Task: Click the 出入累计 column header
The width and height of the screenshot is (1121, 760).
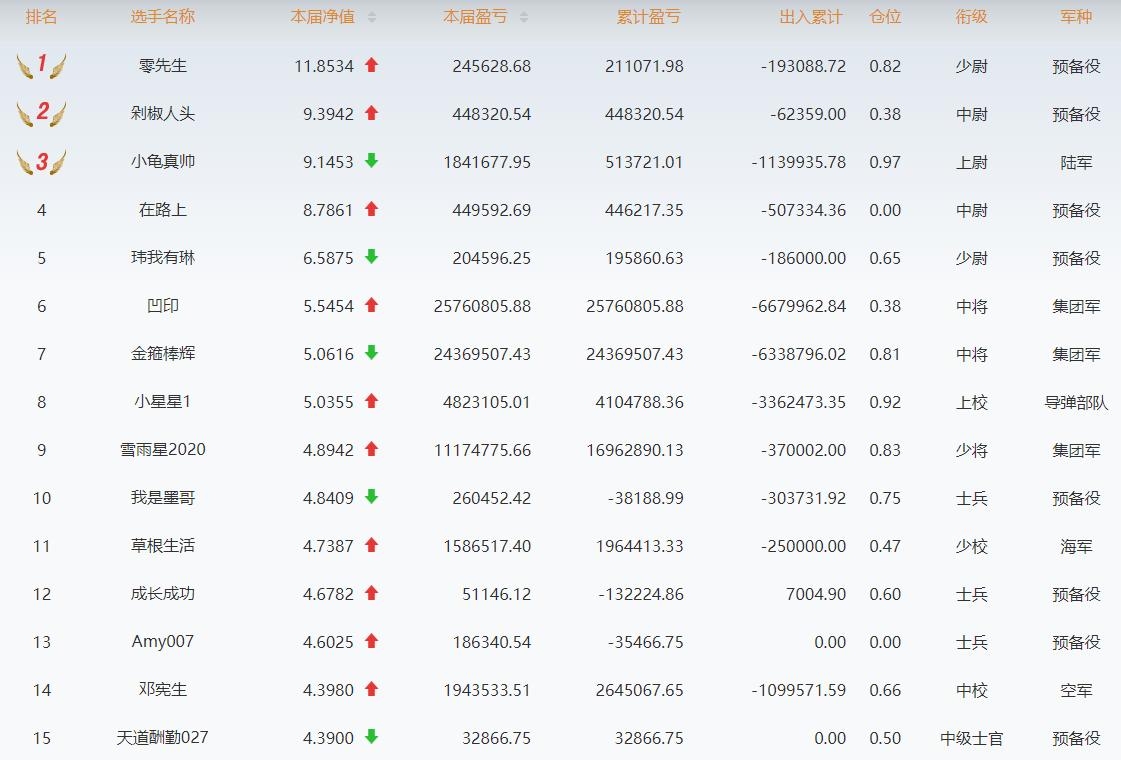Action: coord(810,17)
